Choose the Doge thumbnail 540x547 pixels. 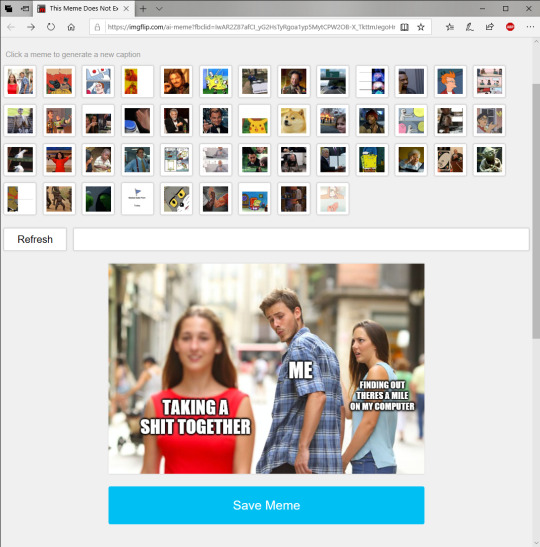(294, 120)
